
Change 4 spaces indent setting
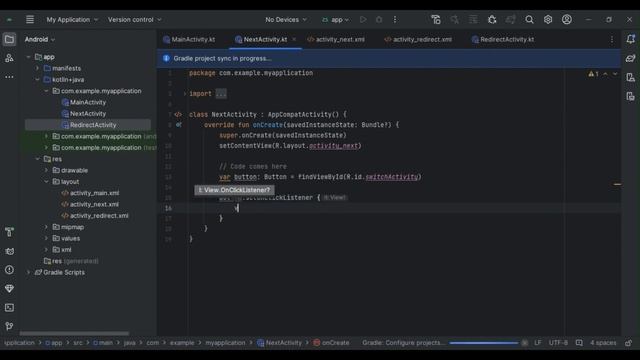tap(603, 343)
